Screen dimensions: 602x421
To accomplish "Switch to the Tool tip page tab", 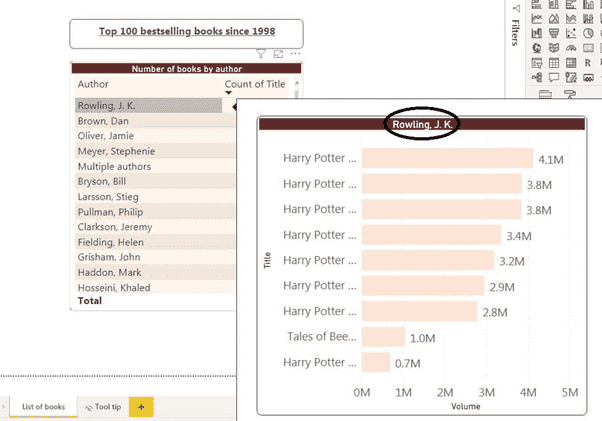I will tap(103, 407).
